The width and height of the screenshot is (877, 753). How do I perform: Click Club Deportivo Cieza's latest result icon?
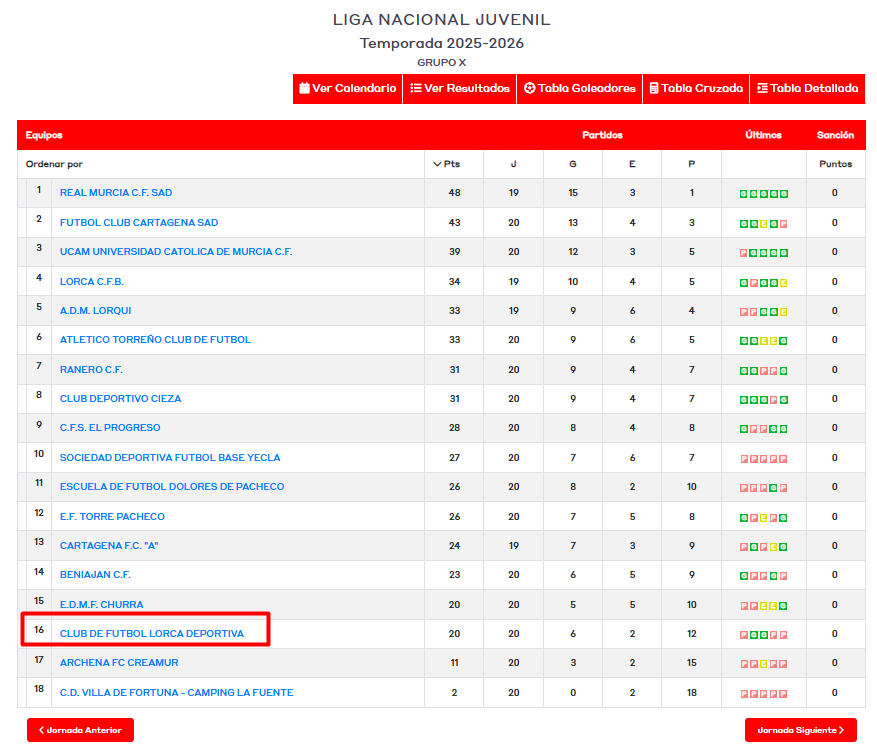coord(784,400)
